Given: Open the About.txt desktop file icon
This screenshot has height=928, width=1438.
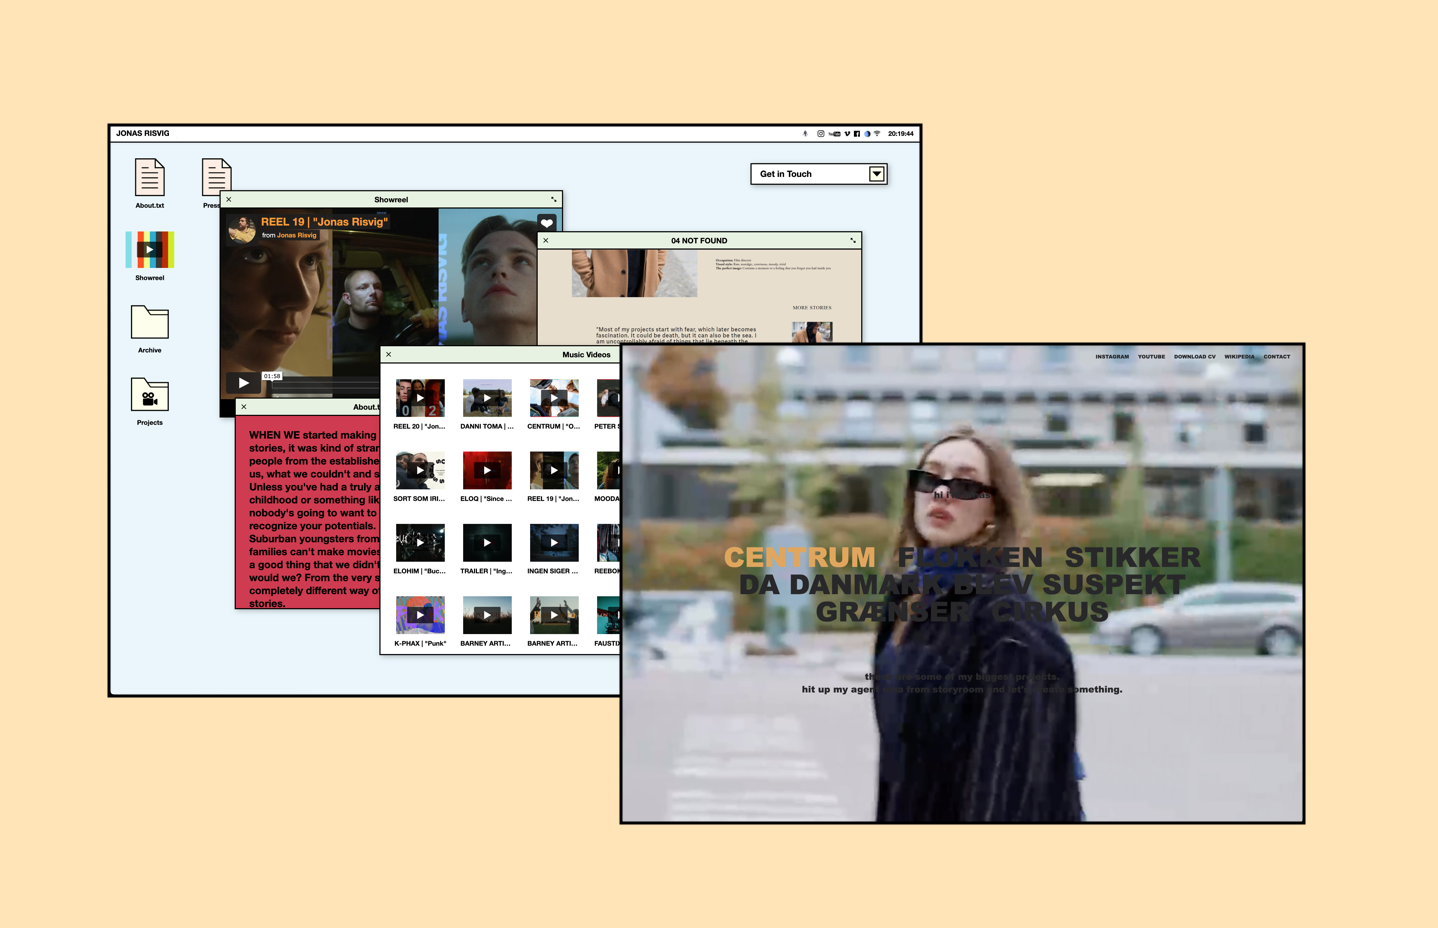Looking at the screenshot, I should 149,178.
